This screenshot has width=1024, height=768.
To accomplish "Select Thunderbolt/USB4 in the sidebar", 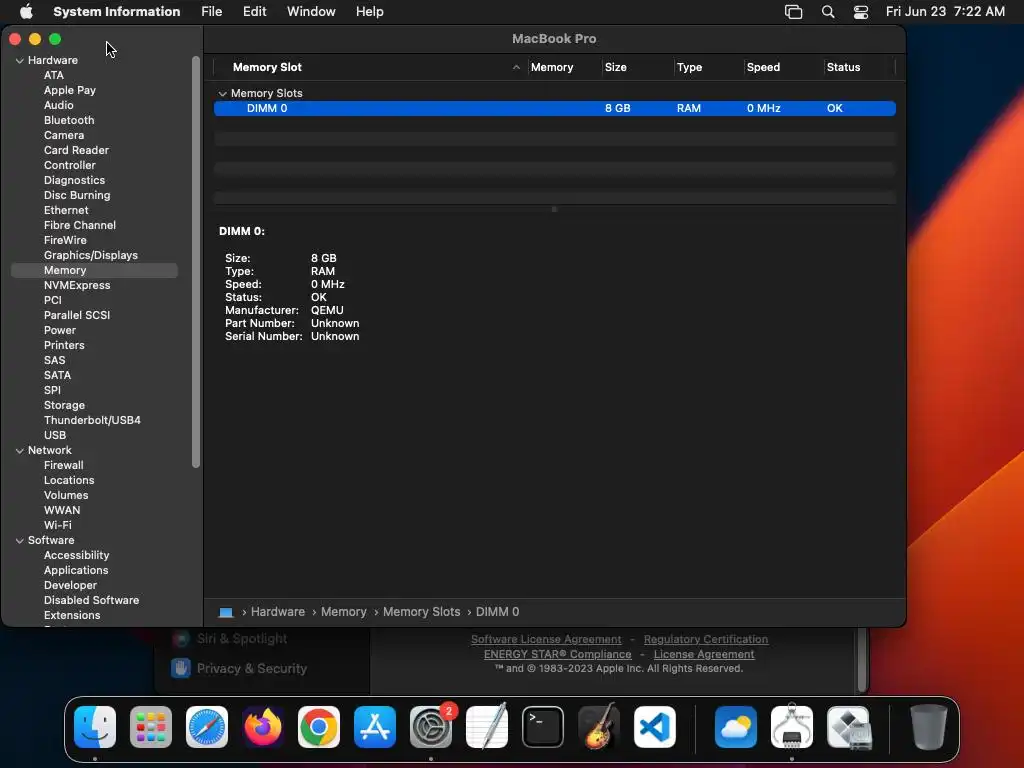I will 92,421.
